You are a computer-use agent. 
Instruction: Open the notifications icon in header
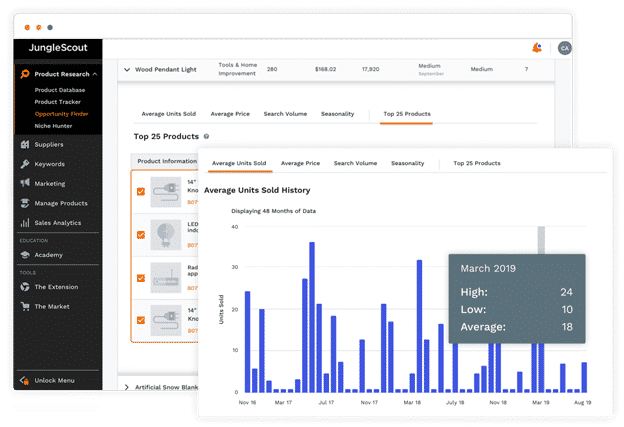(537, 48)
